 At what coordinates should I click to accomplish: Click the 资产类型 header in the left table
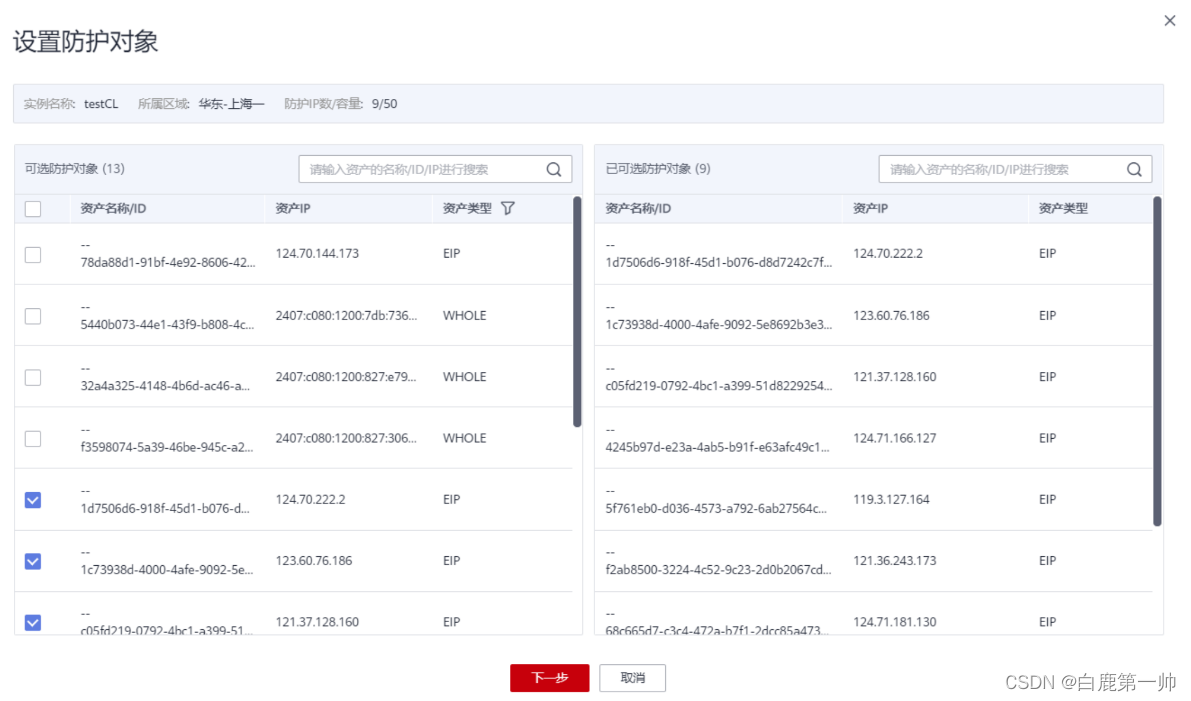pyautogui.click(x=467, y=208)
